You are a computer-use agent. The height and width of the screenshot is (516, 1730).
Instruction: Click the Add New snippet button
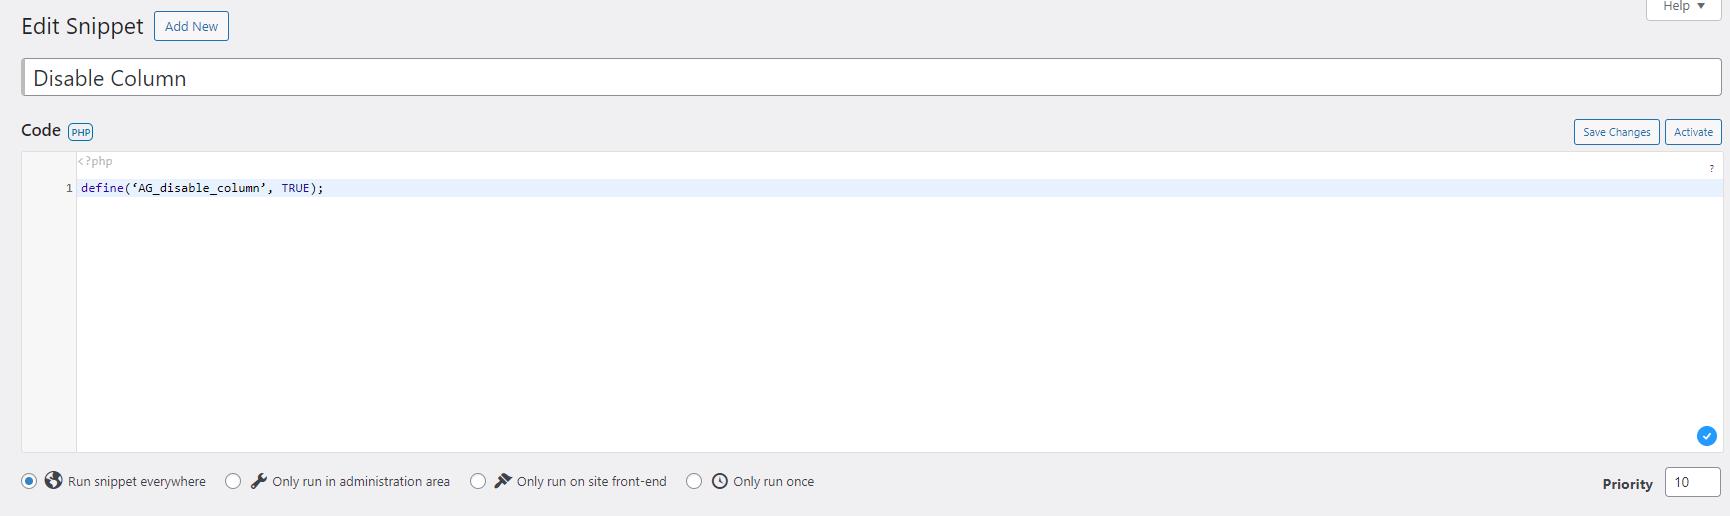(191, 26)
